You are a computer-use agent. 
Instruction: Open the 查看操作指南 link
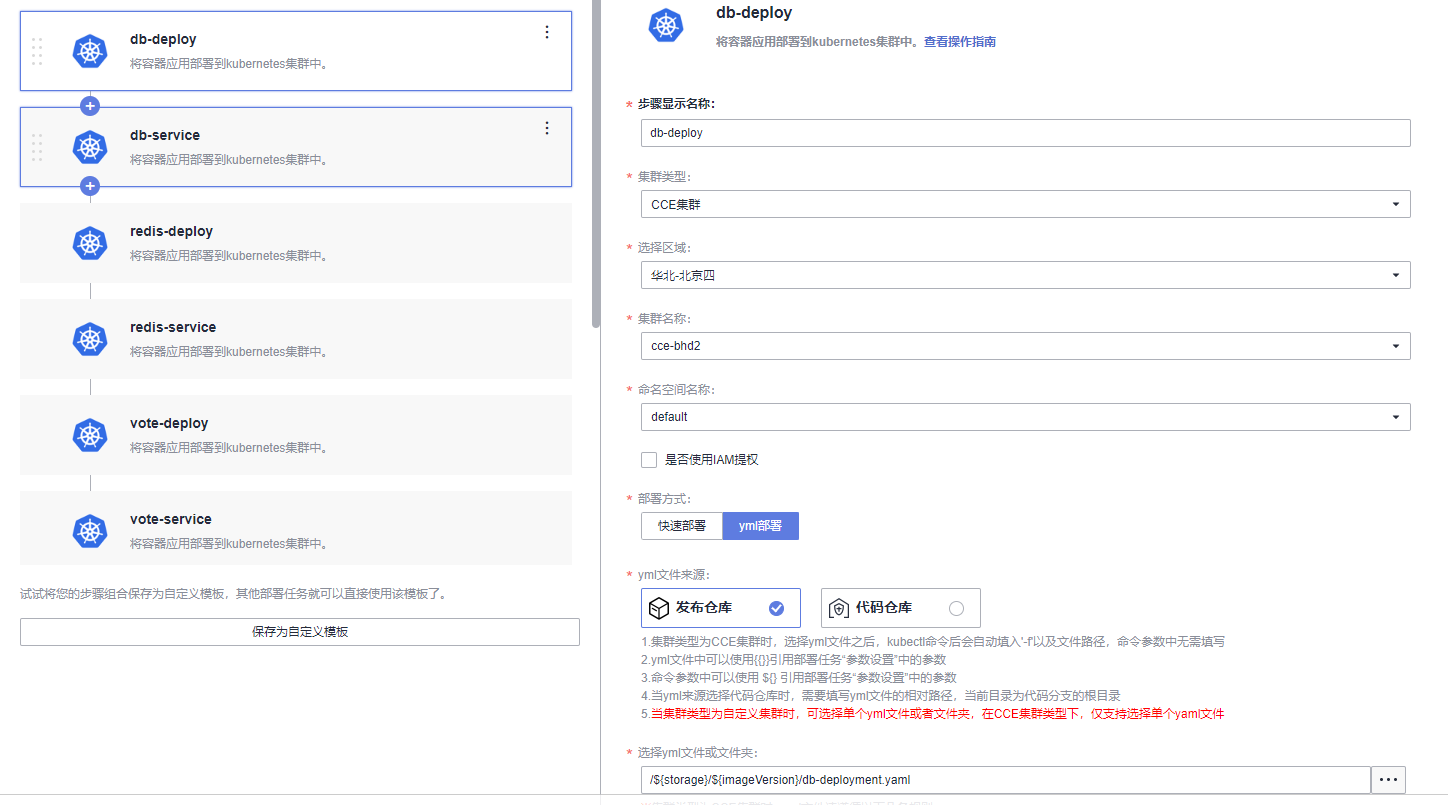coord(959,42)
